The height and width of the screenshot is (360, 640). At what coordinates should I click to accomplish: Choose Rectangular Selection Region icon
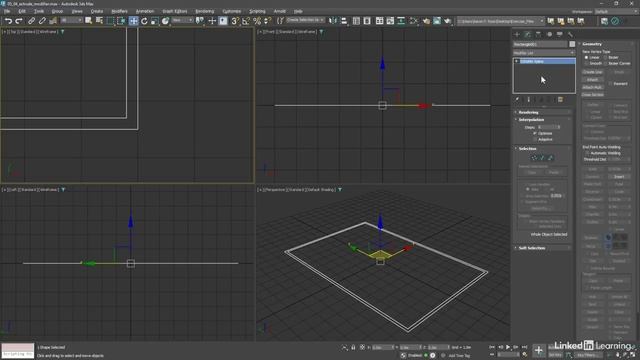pyautogui.click(x=110, y=21)
